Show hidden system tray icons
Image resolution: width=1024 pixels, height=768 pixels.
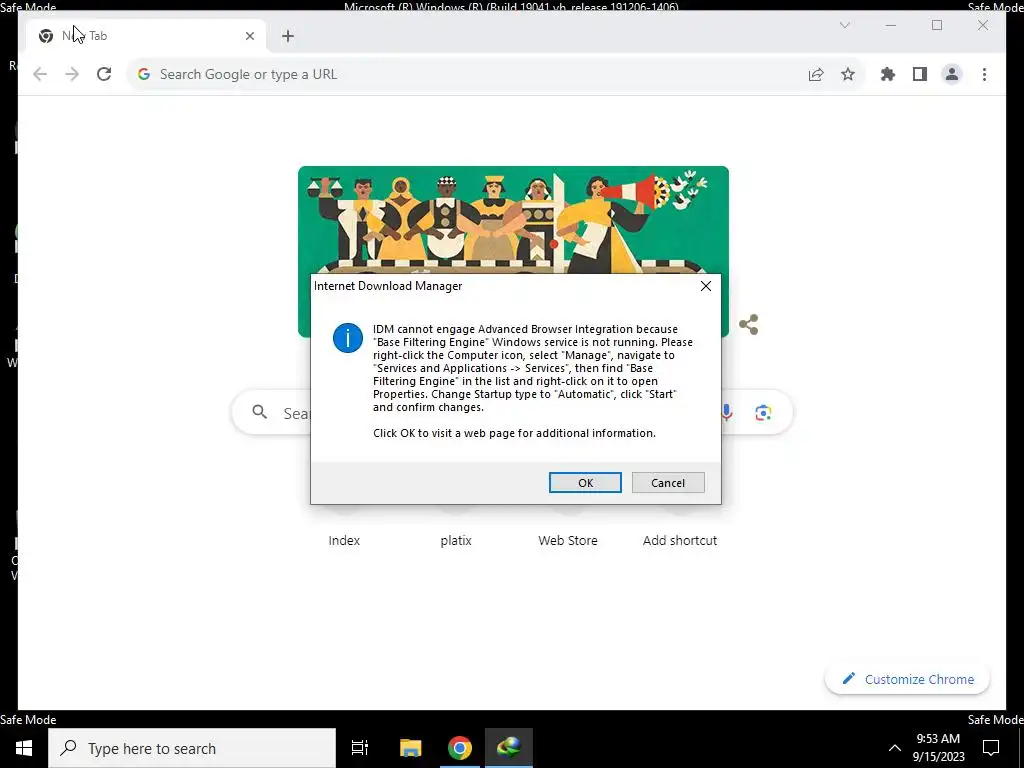895,748
